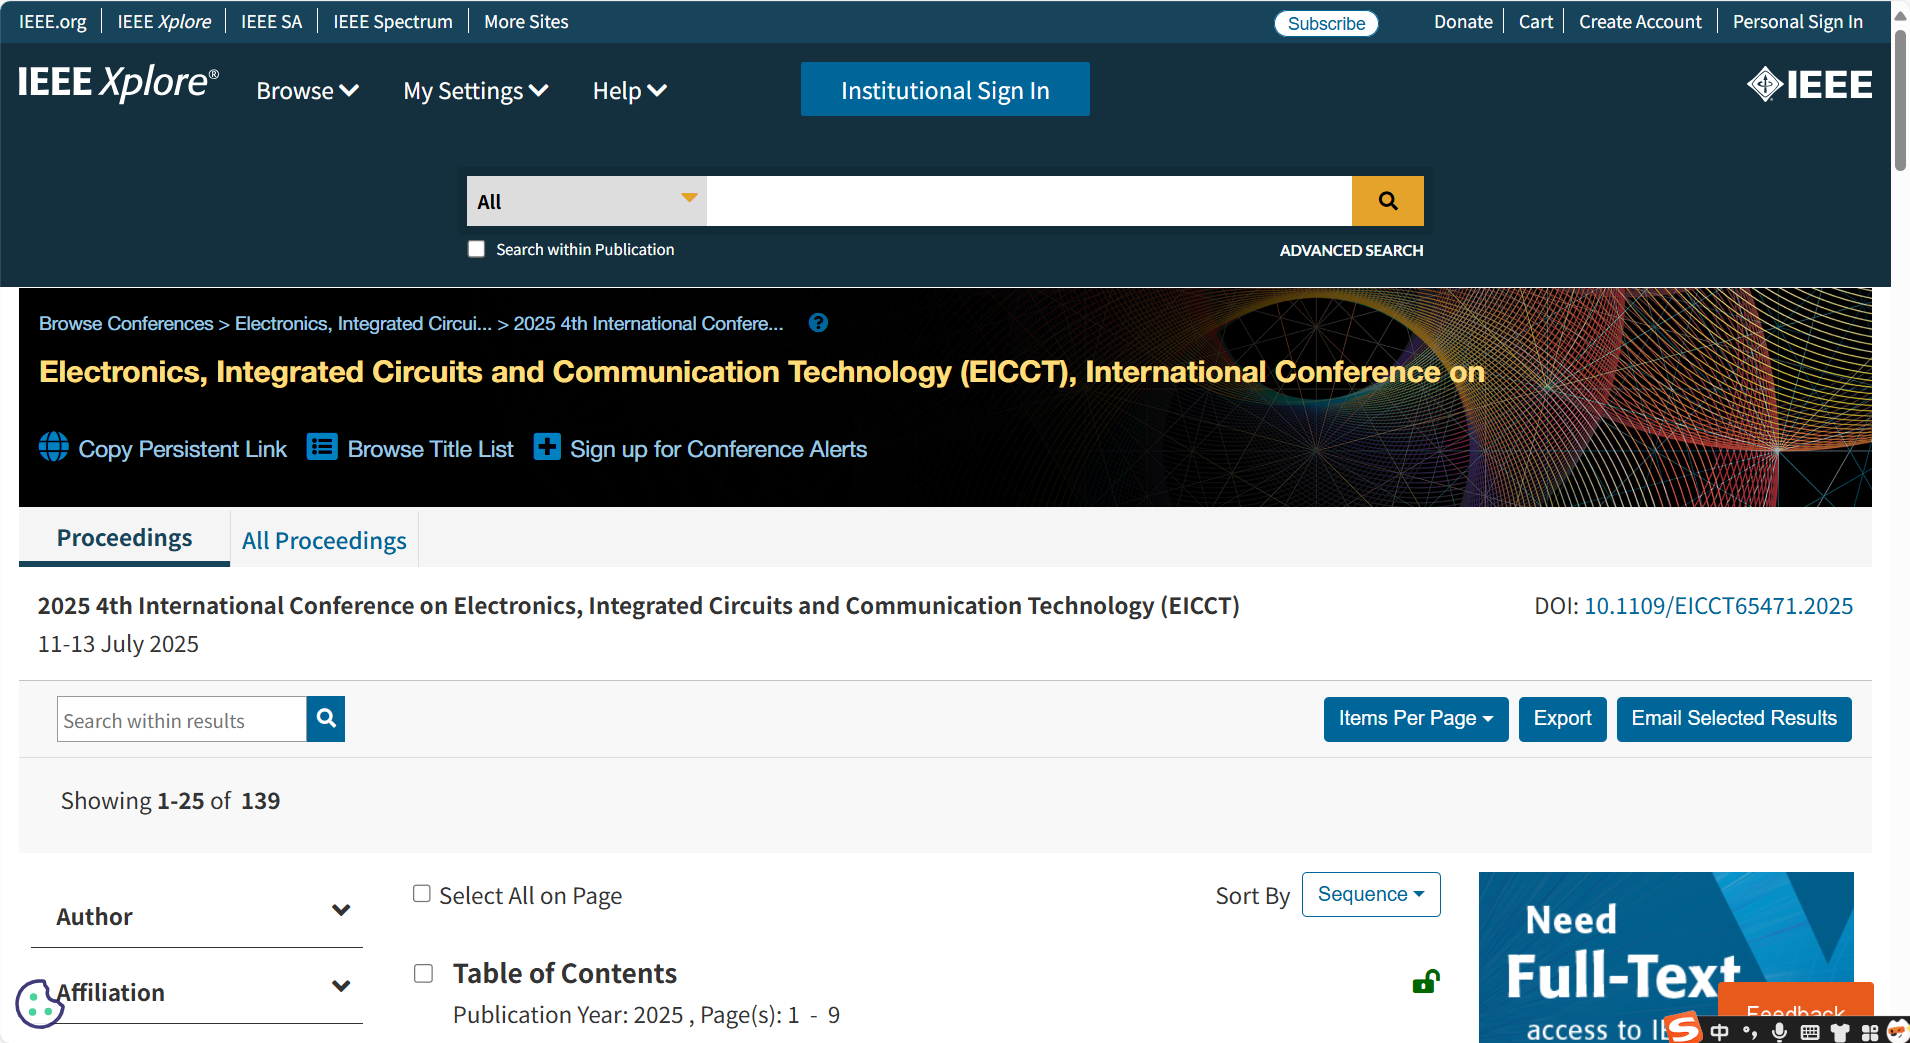Click the search within results magnifier

(x=326, y=719)
